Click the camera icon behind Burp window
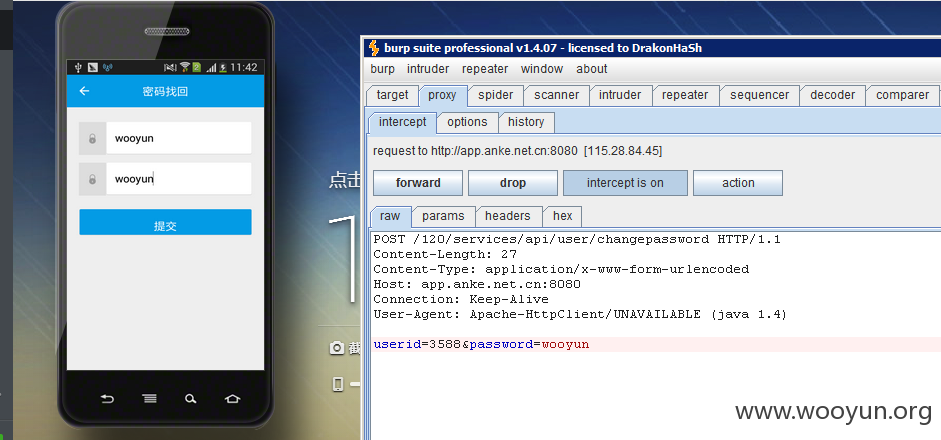The width and height of the screenshot is (941, 440). 337,348
